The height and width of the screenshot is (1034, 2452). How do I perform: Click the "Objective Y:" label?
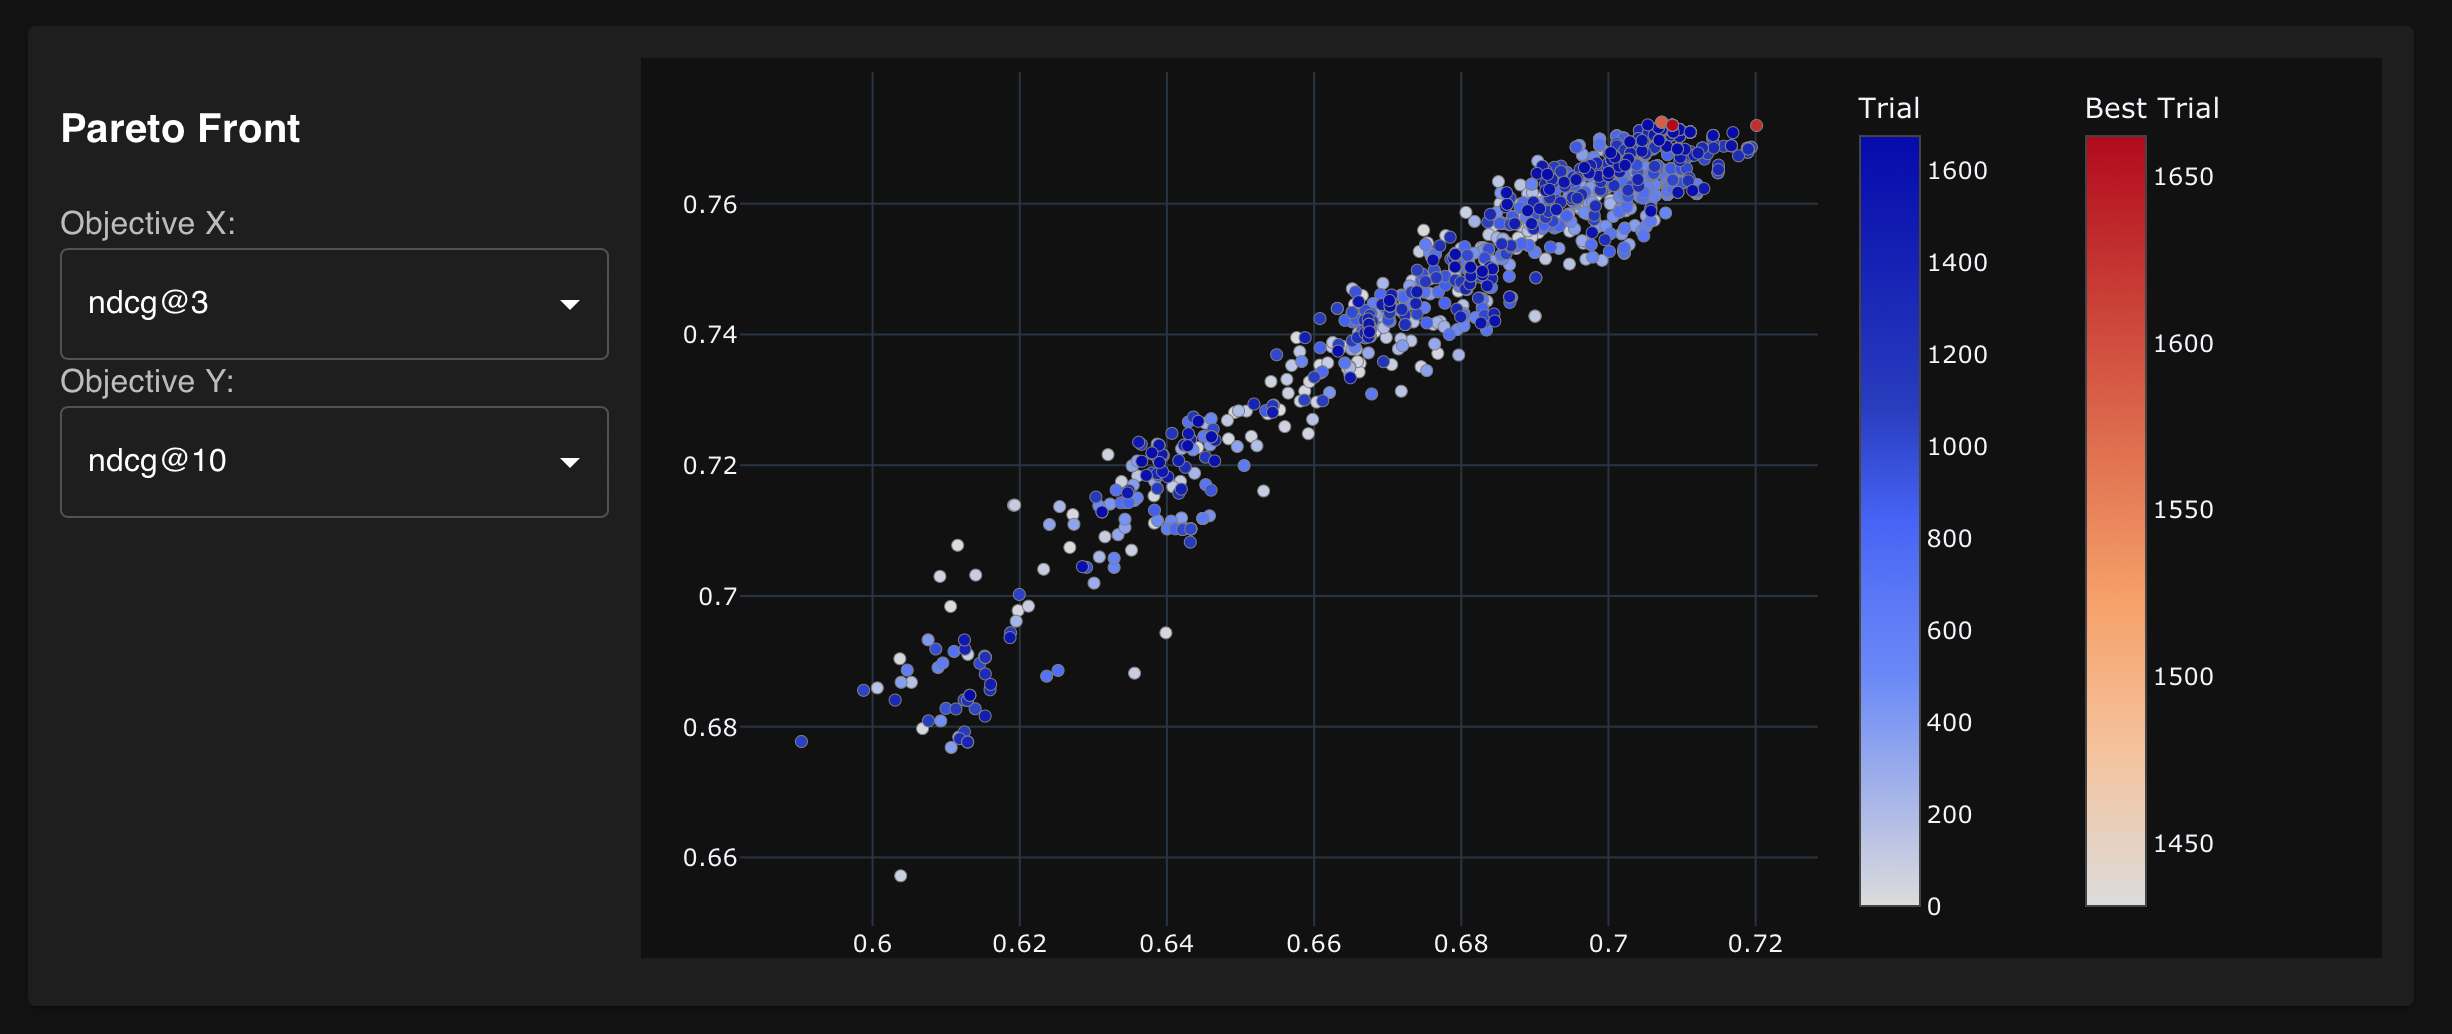(147, 381)
